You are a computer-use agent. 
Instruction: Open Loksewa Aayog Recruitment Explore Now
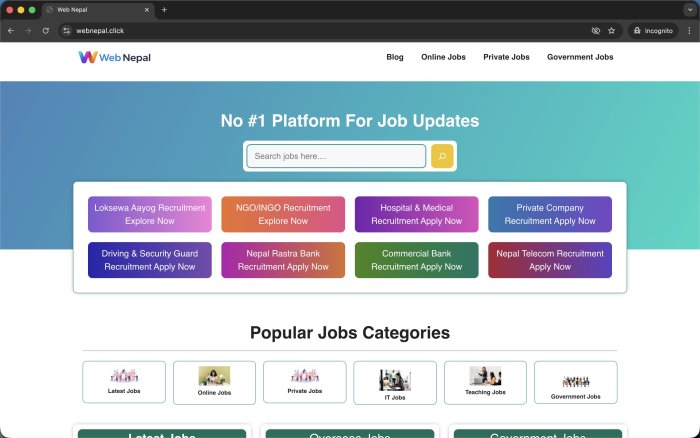coord(150,214)
